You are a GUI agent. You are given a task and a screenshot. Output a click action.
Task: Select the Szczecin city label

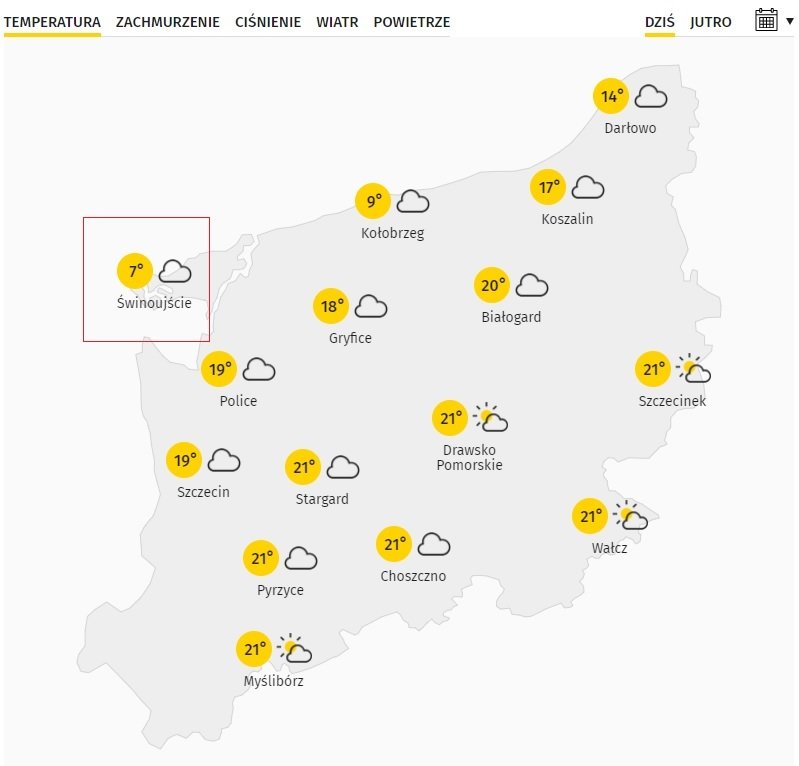(x=203, y=492)
